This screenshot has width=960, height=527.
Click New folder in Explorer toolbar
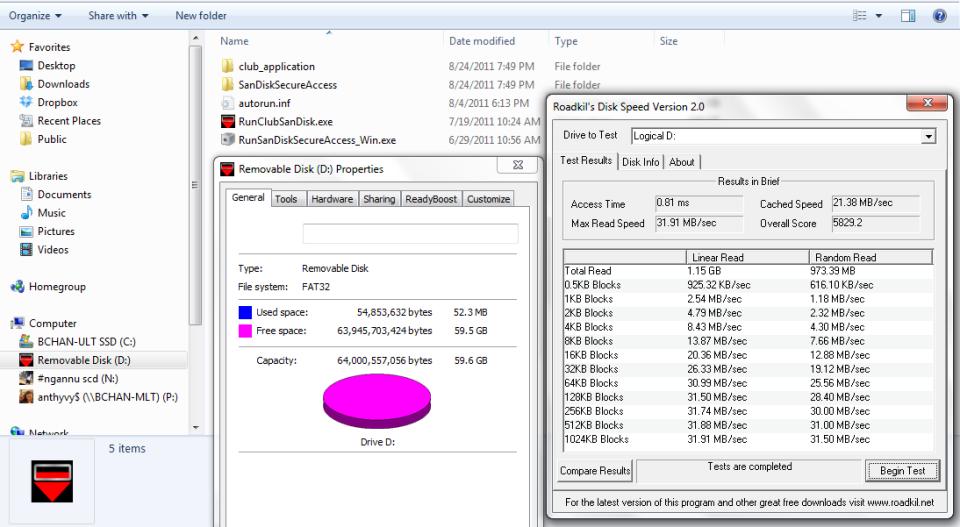point(201,16)
